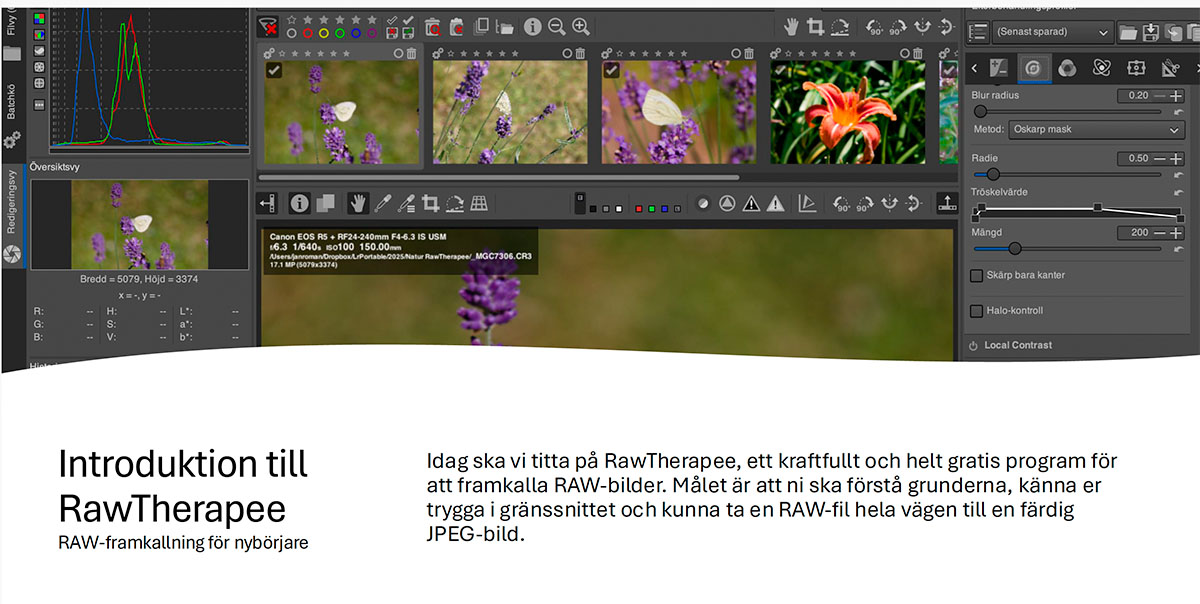Open the Senast sparad profile dropdown
This screenshot has width=1200, height=604.
[x=1052, y=32]
